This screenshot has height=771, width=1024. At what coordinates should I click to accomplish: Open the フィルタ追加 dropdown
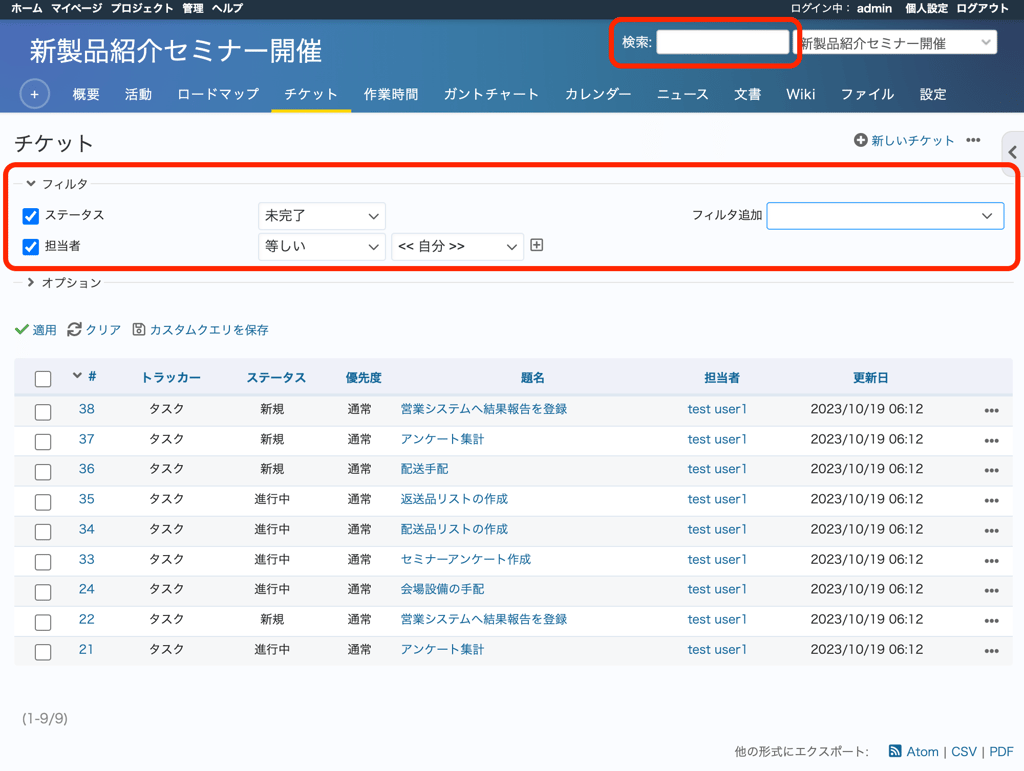click(x=884, y=215)
